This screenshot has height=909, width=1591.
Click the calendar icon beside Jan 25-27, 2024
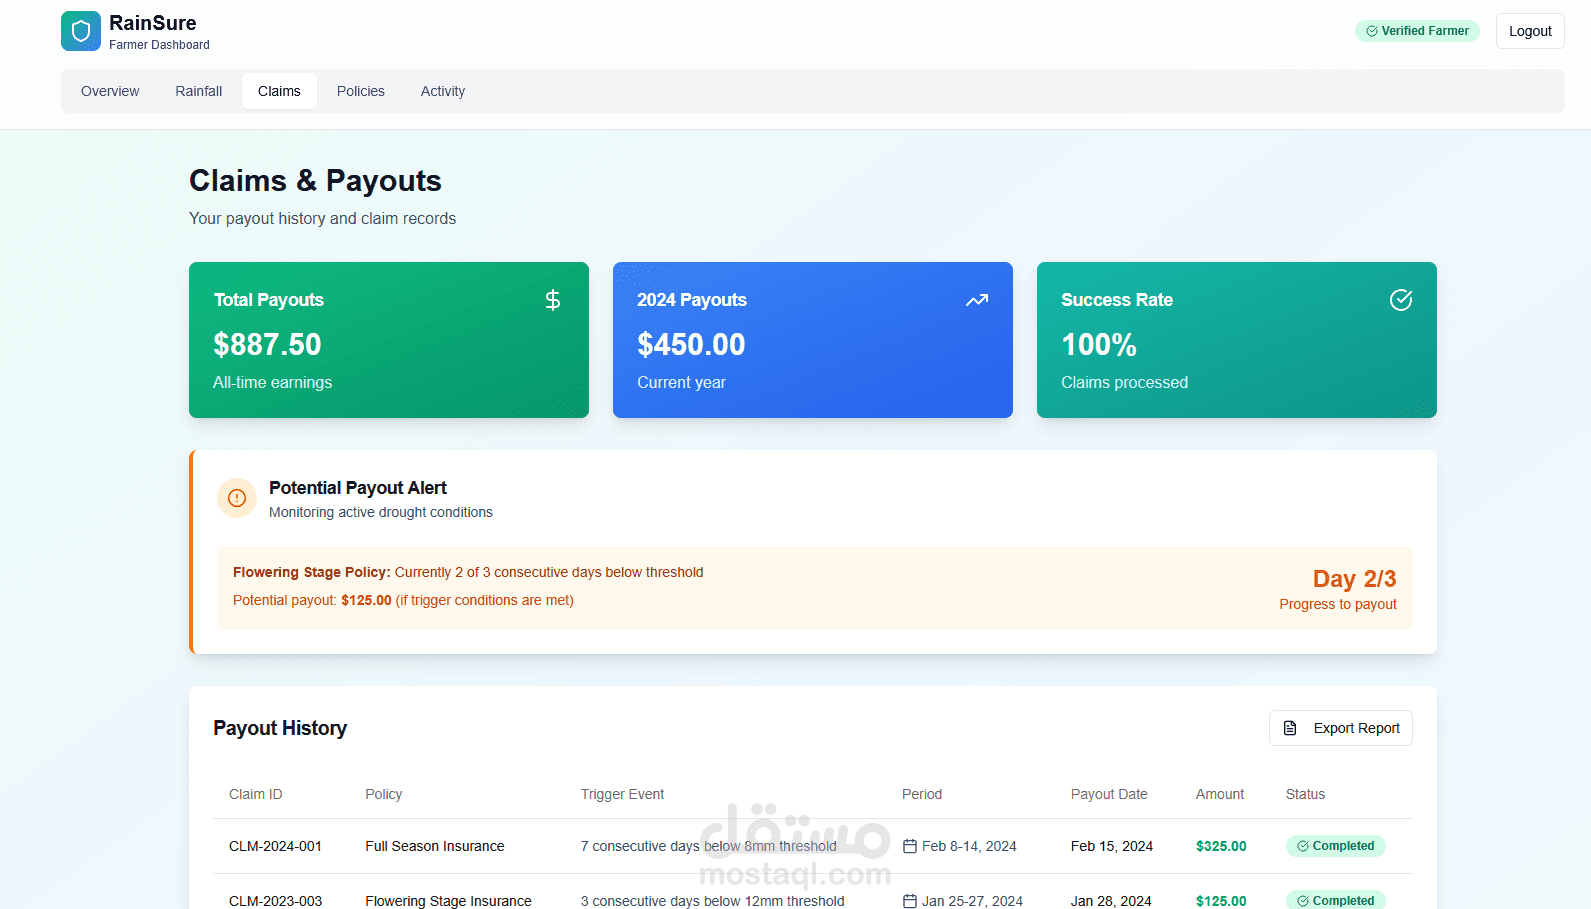[910, 901]
